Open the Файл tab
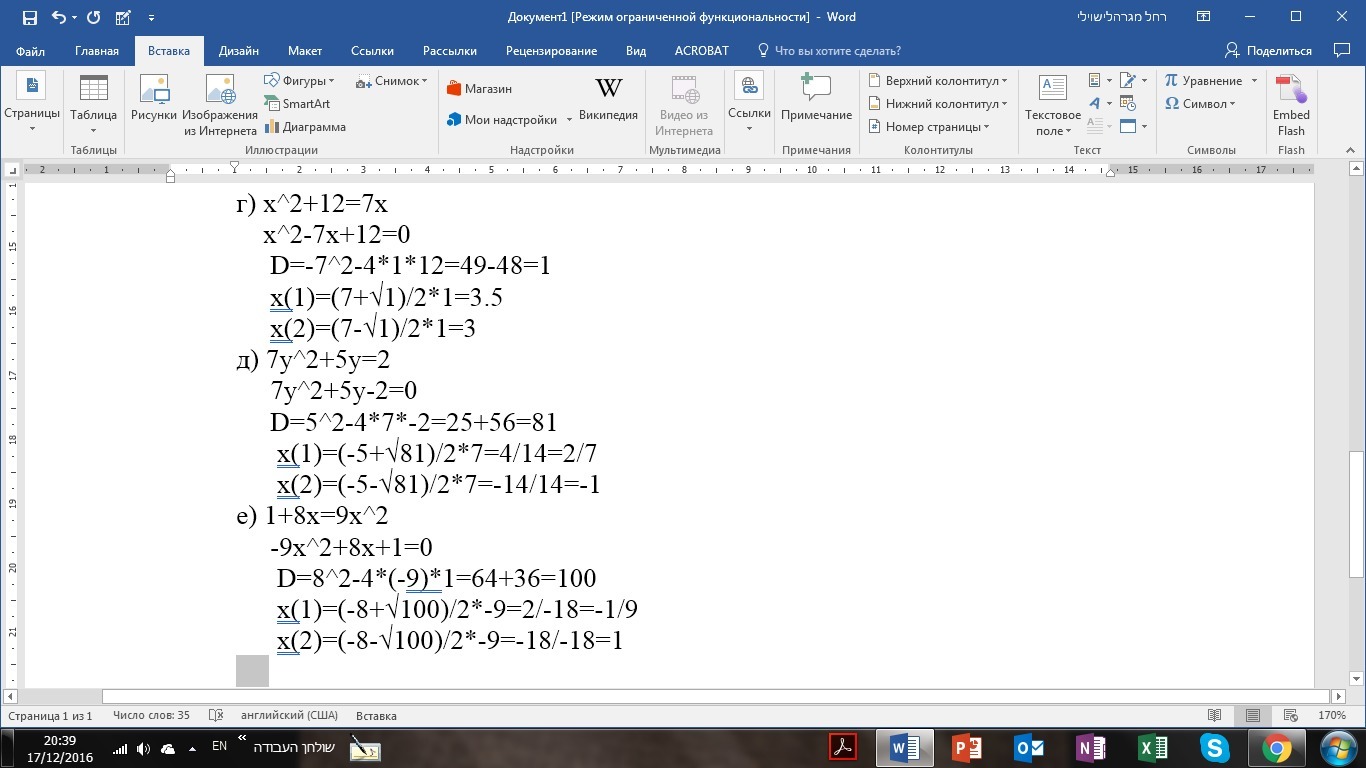1366x768 pixels. tap(30, 51)
